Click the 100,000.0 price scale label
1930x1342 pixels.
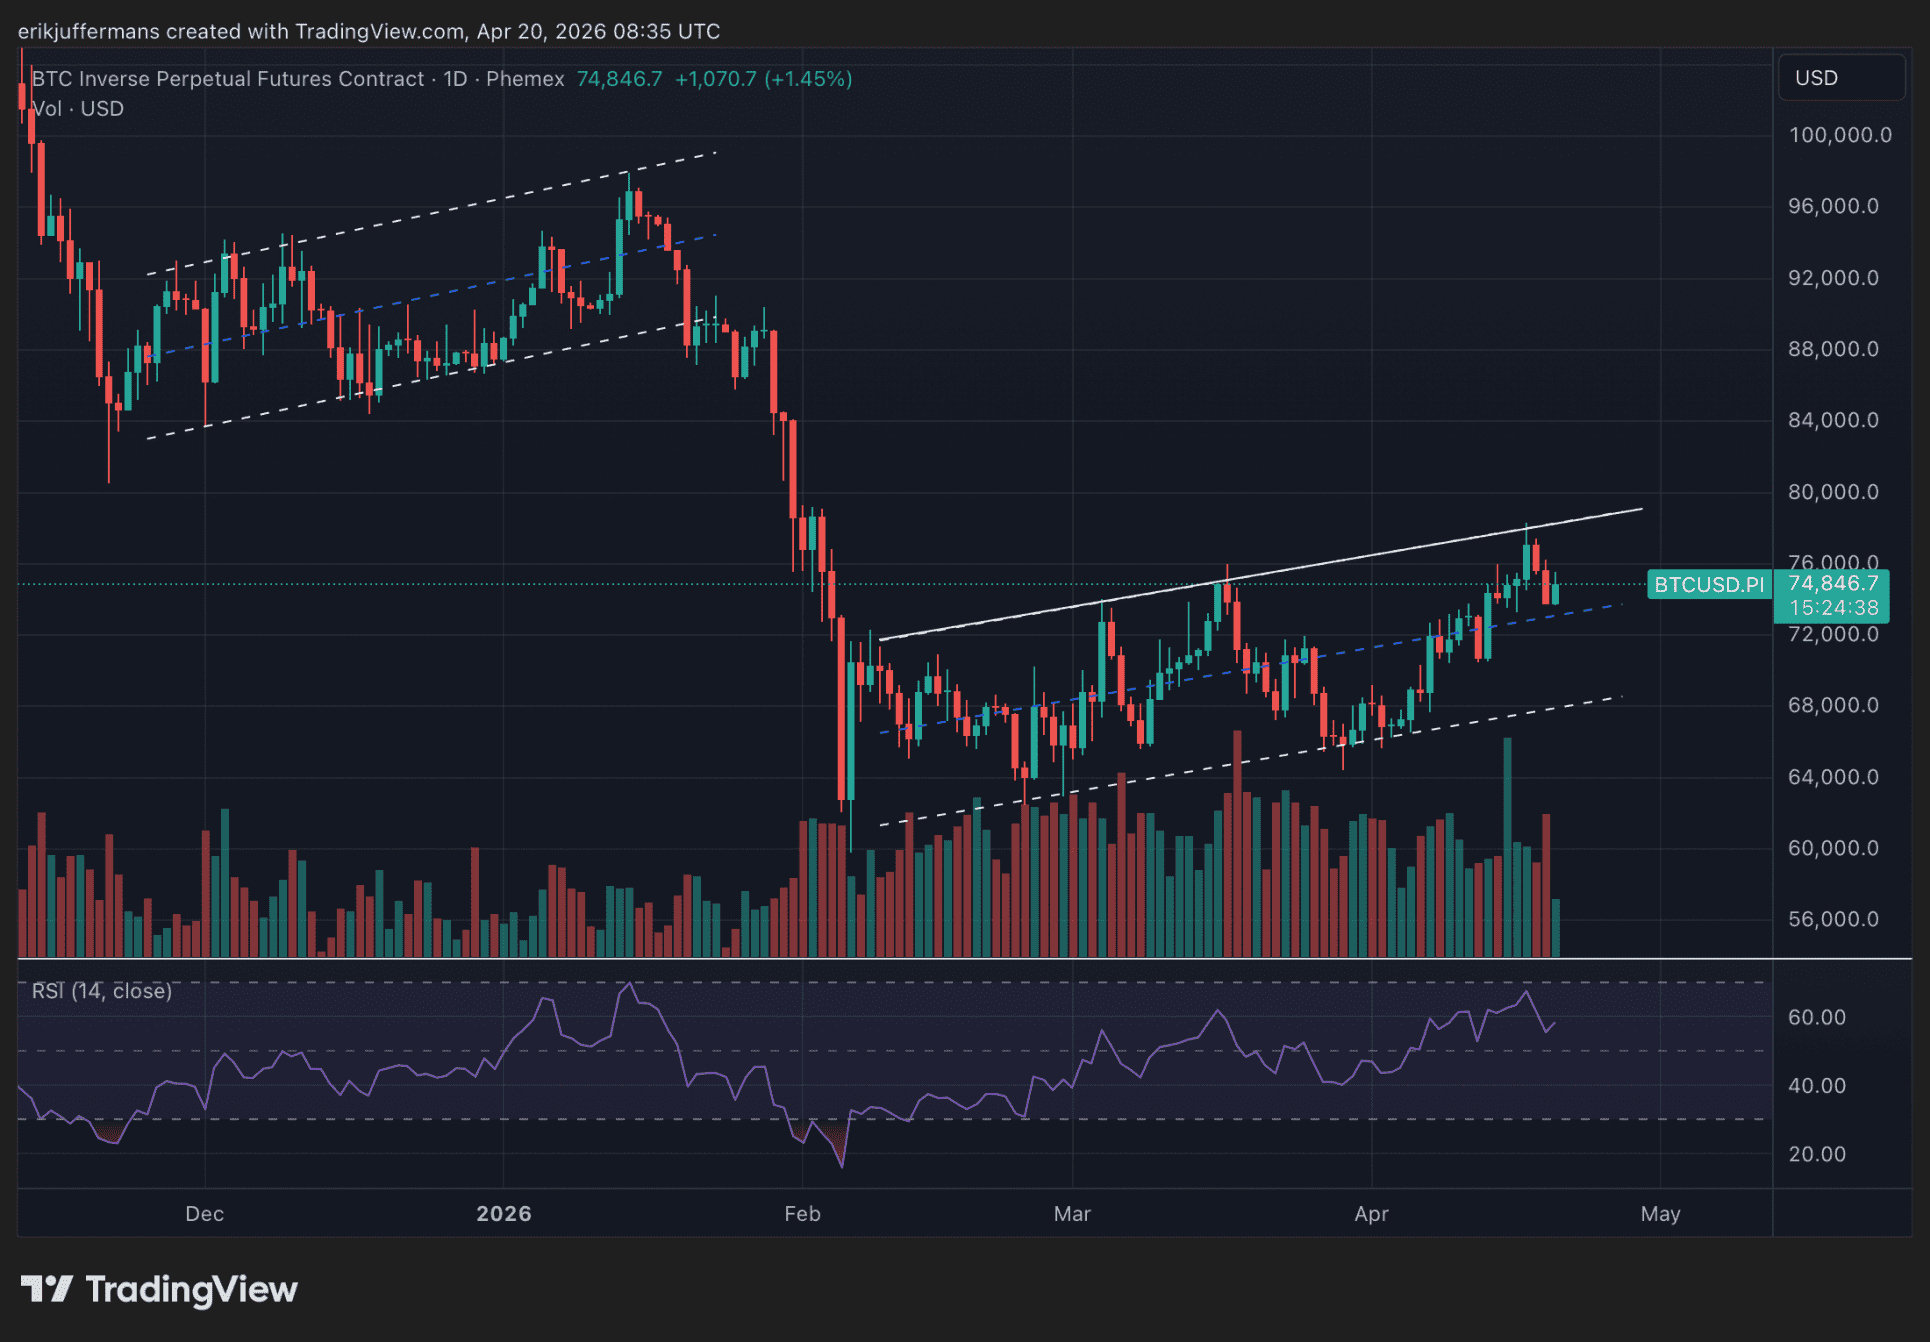1839,135
